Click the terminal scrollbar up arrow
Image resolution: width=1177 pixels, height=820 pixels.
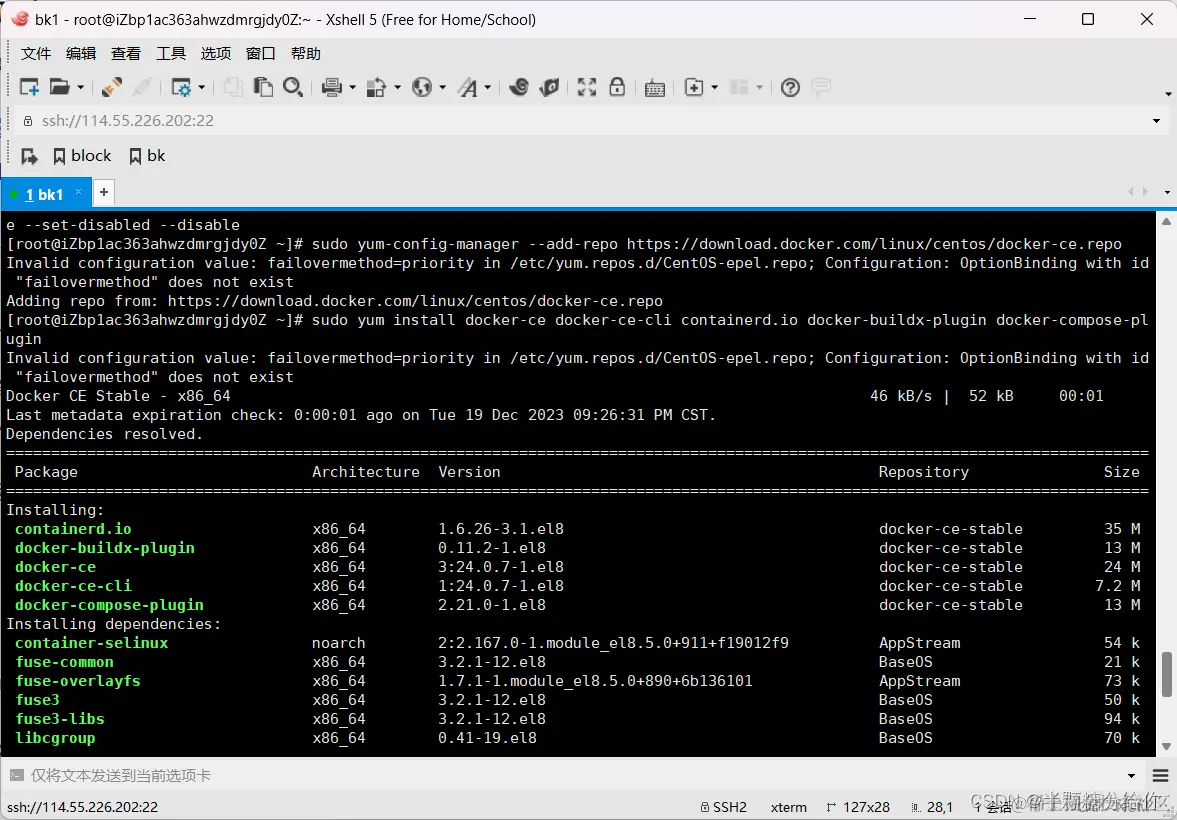(1166, 222)
